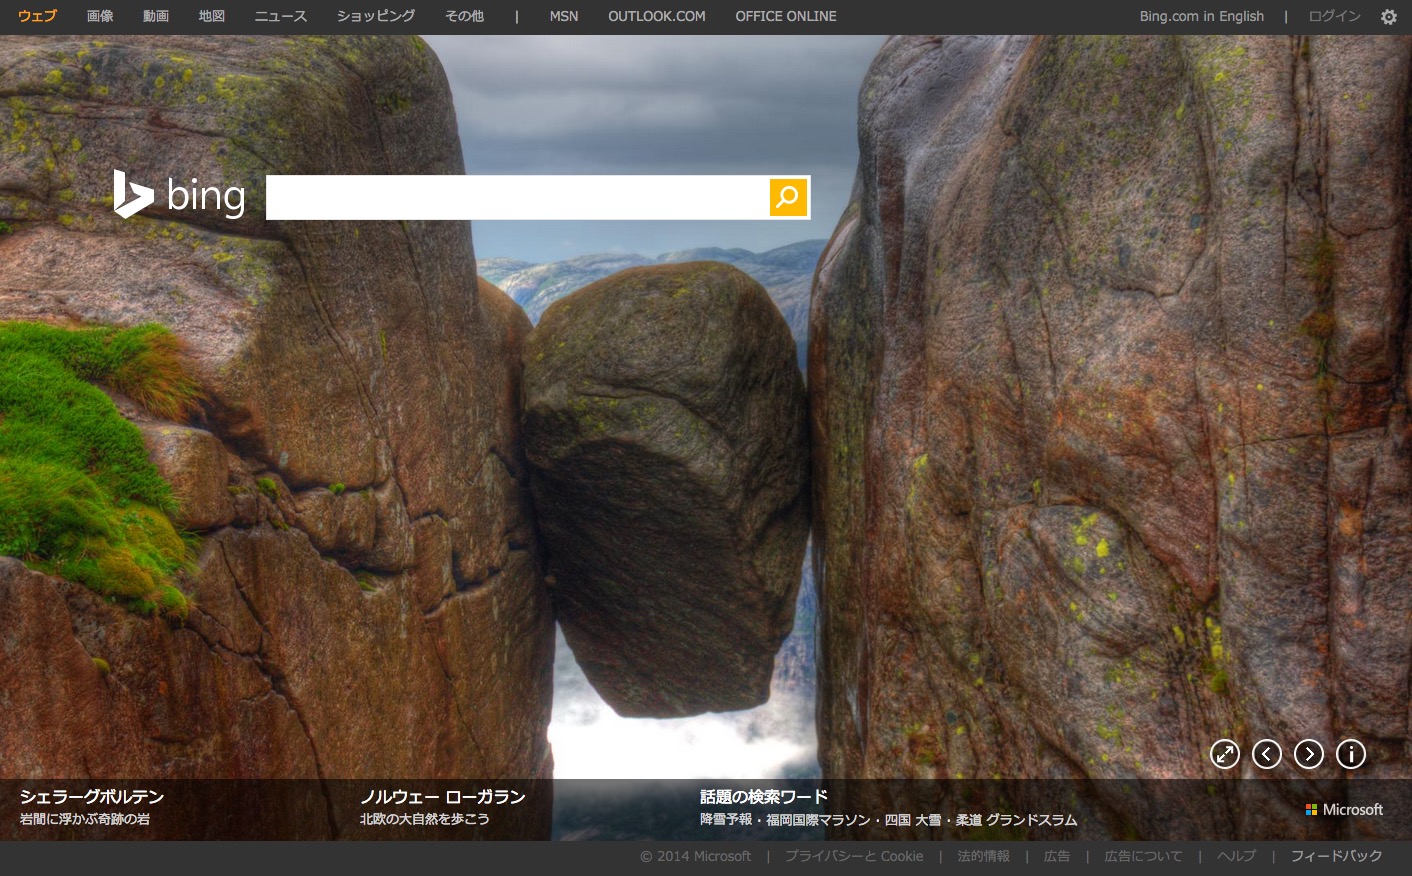
Task: Open the 動画 (Videos) tab
Action: [x=156, y=16]
